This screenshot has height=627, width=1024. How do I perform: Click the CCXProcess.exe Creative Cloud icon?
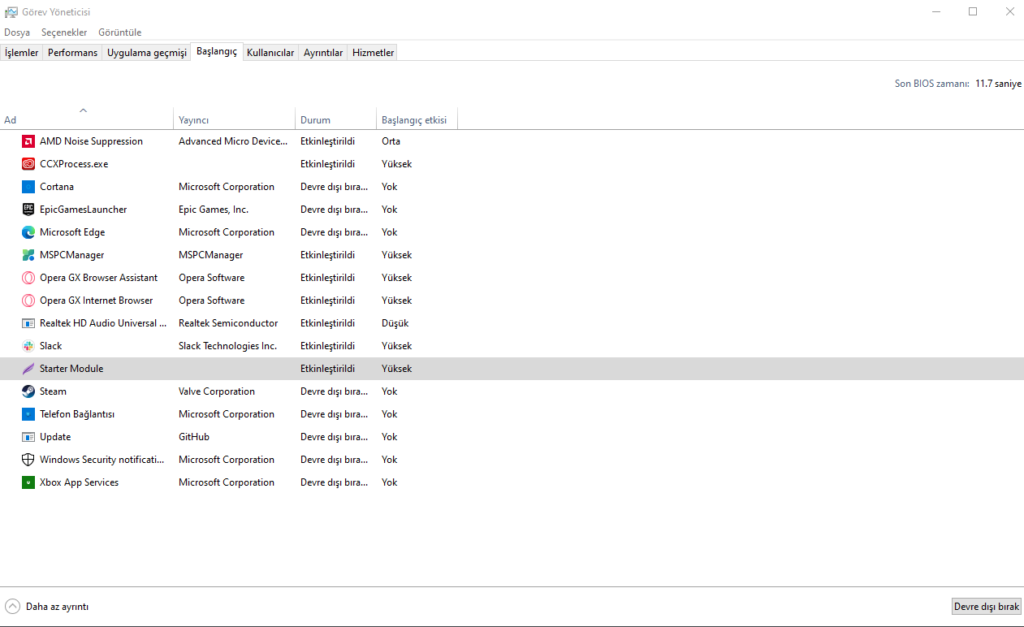point(28,164)
